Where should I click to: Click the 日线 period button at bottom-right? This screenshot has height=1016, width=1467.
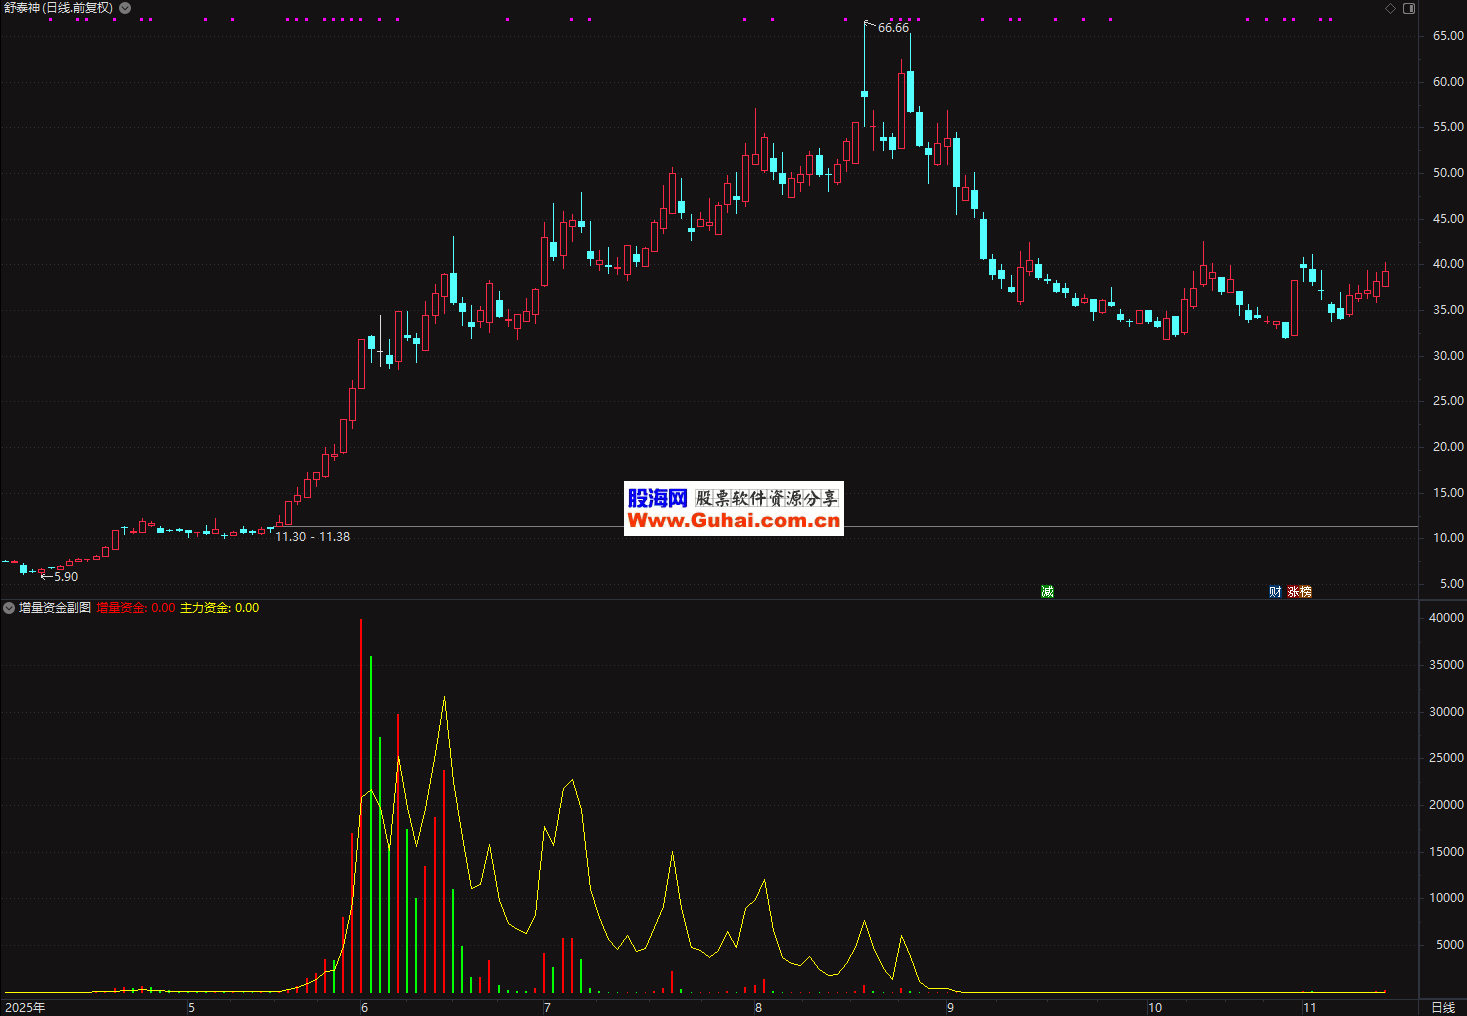1443,1007
